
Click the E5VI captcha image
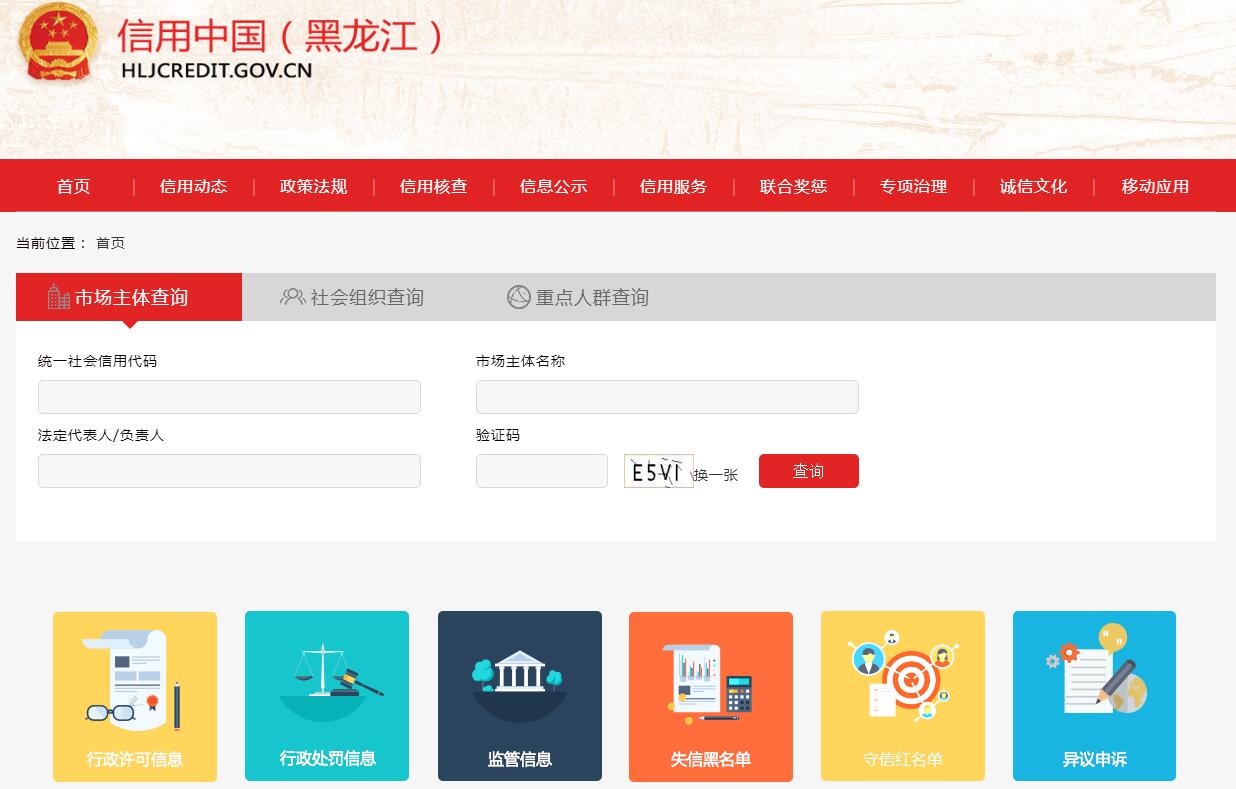click(658, 471)
